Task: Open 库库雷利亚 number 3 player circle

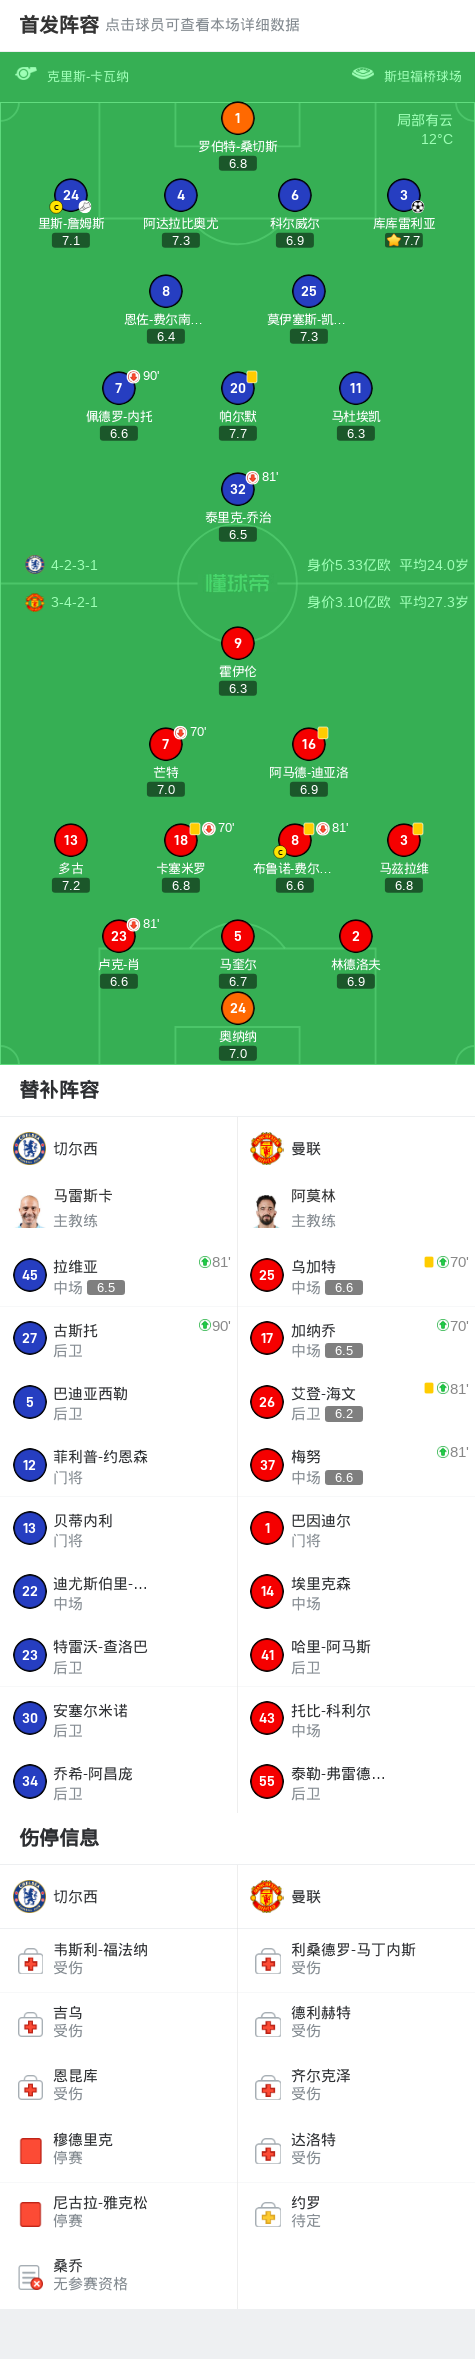Action: point(403,195)
